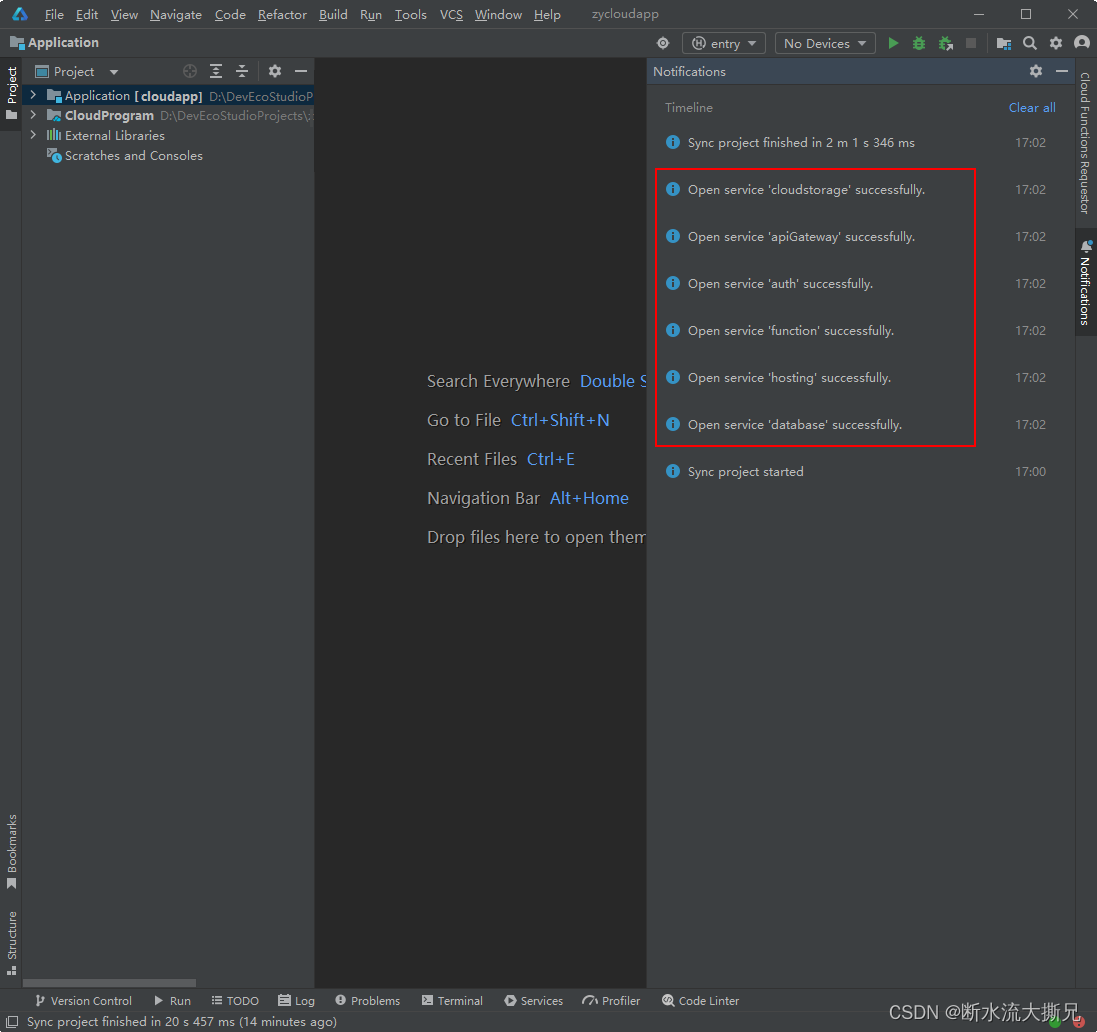Click Select Opened File target icon

[190, 71]
